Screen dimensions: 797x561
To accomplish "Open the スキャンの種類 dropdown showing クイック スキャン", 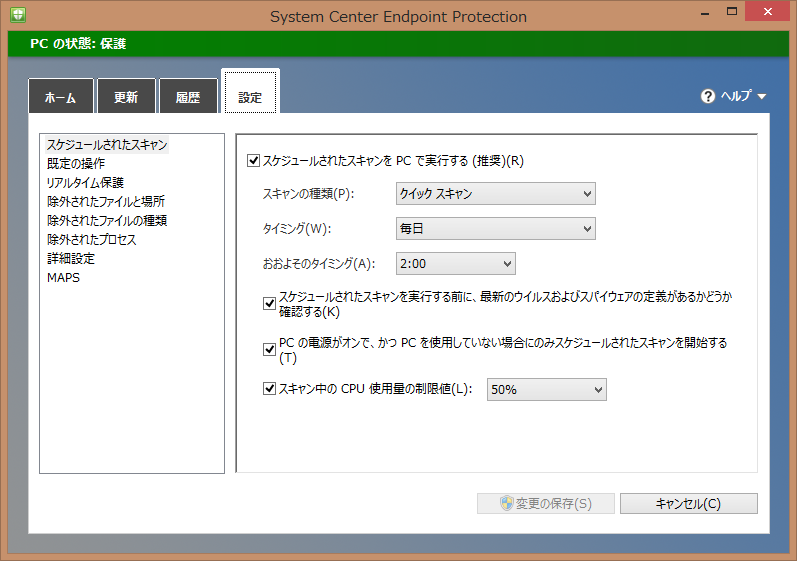I will [x=496, y=194].
